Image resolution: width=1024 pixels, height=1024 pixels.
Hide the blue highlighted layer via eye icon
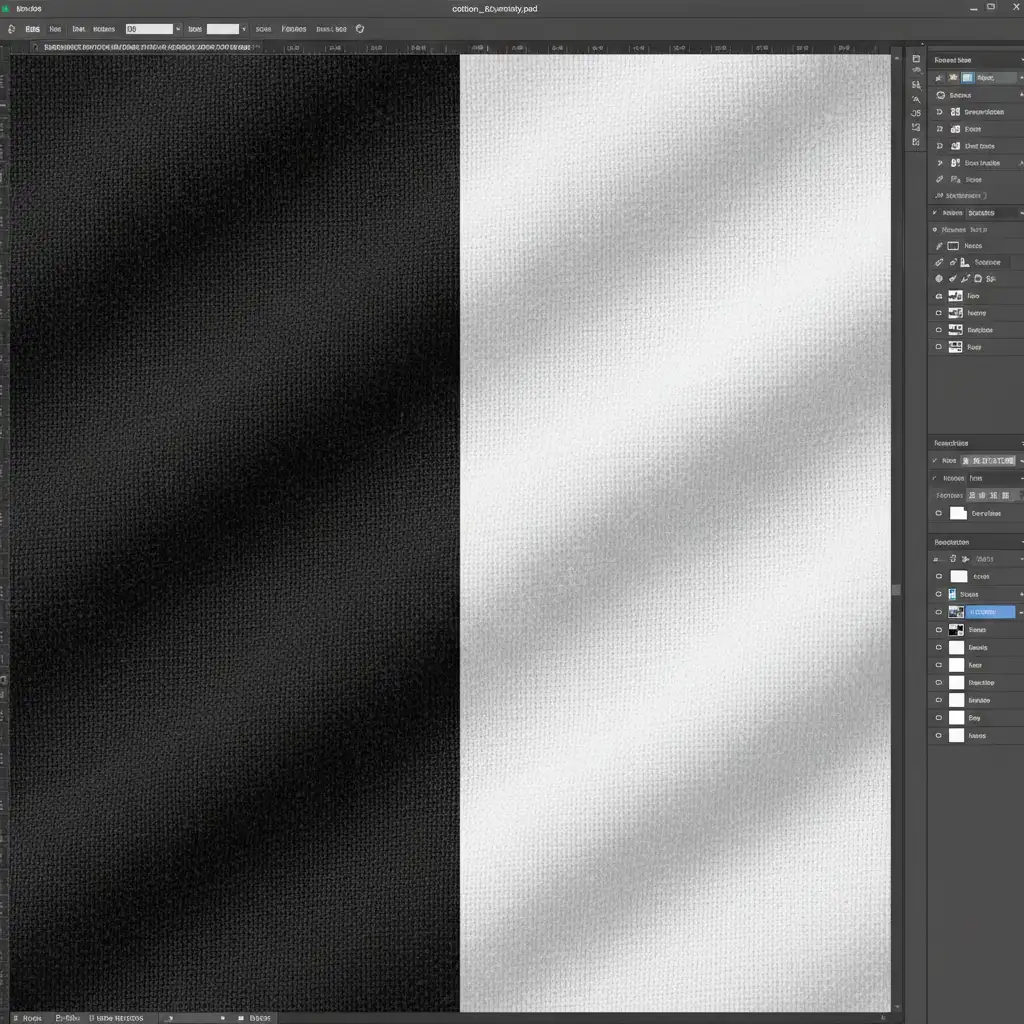pyautogui.click(x=938, y=612)
